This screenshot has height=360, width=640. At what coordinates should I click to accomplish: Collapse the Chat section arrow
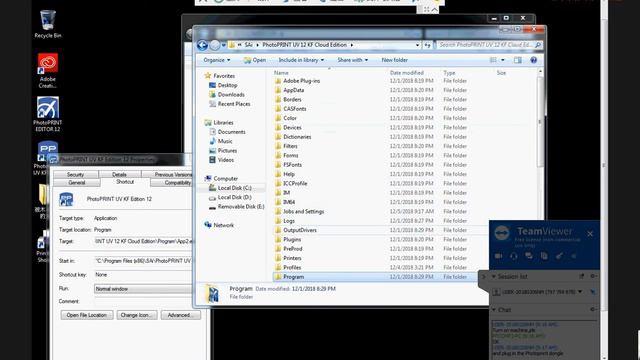493,310
